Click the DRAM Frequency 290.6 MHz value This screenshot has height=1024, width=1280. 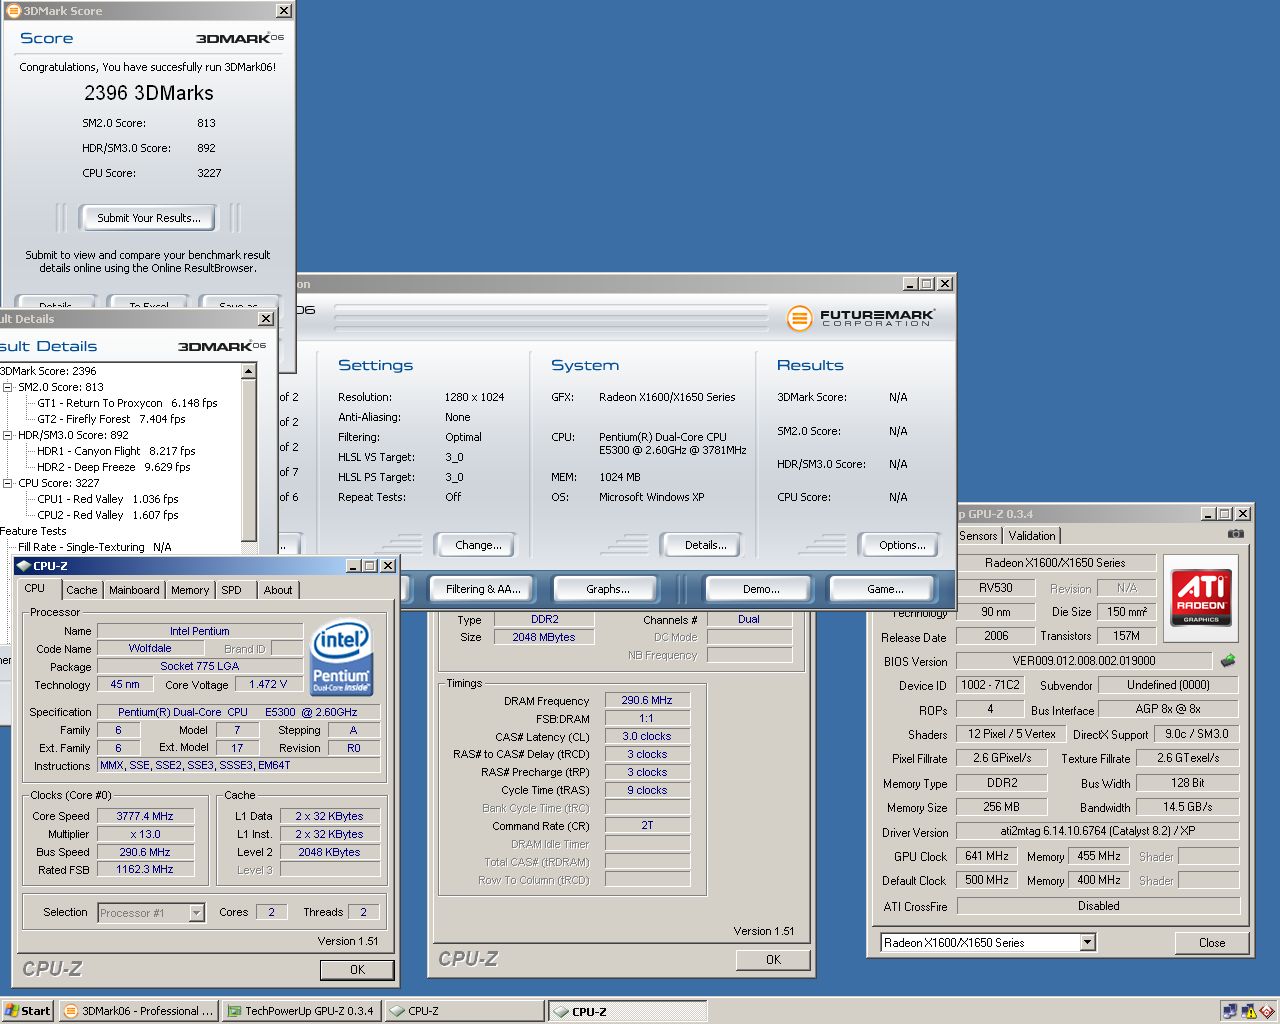pos(647,701)
